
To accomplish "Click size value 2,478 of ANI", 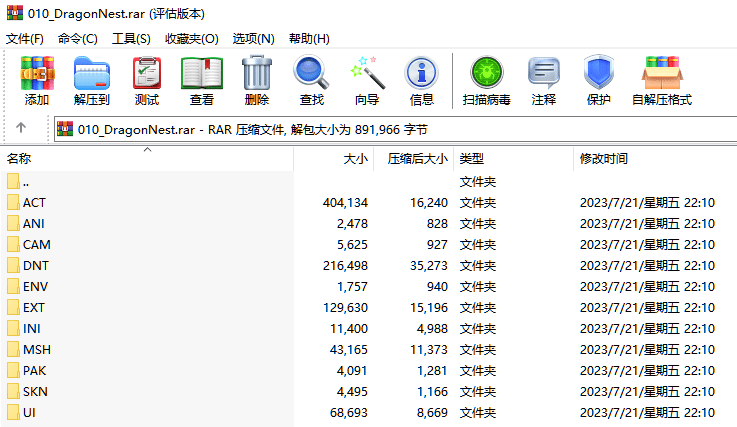I will (x=352, y=224).
